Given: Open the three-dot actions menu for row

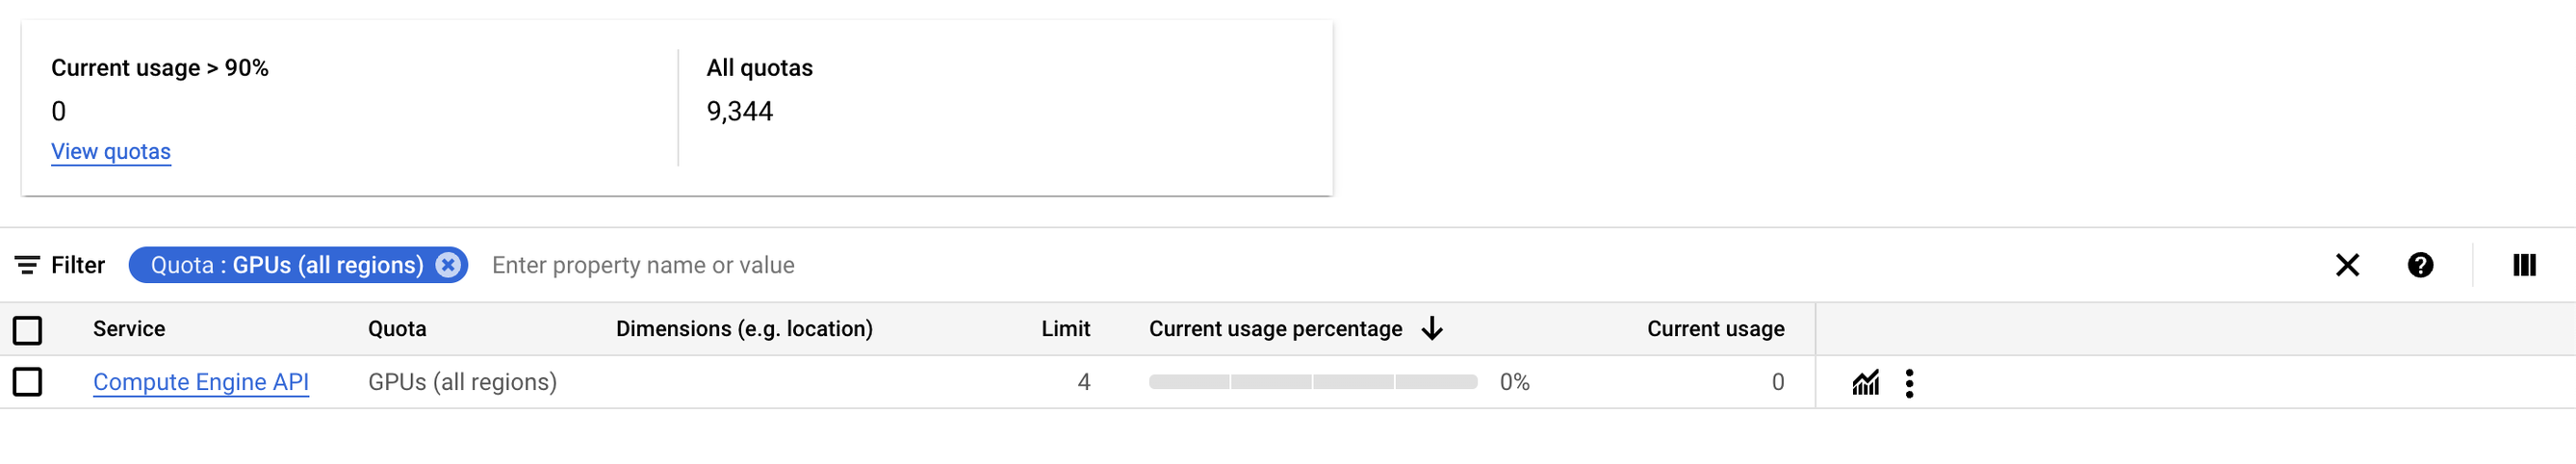Looking at the screenshot, I should 1909,383.
